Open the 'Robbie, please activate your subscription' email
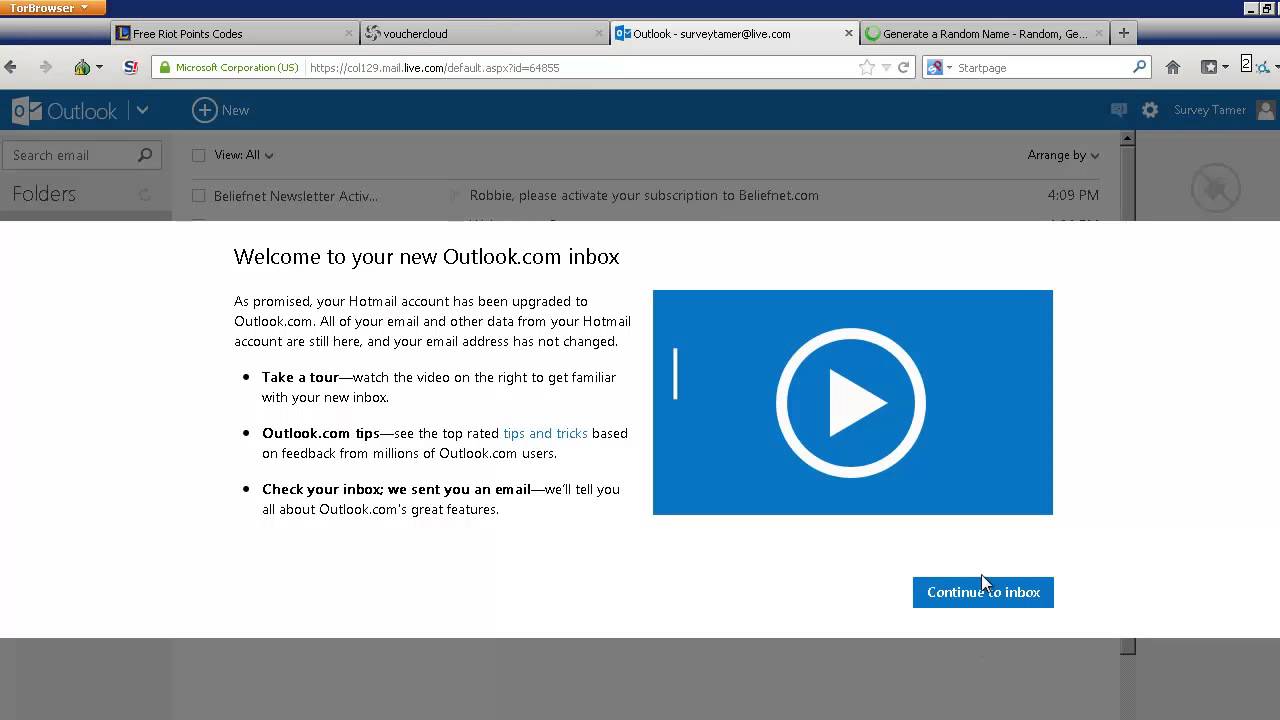This screenshot has width=1280, height=720. [x=644, y=195]
